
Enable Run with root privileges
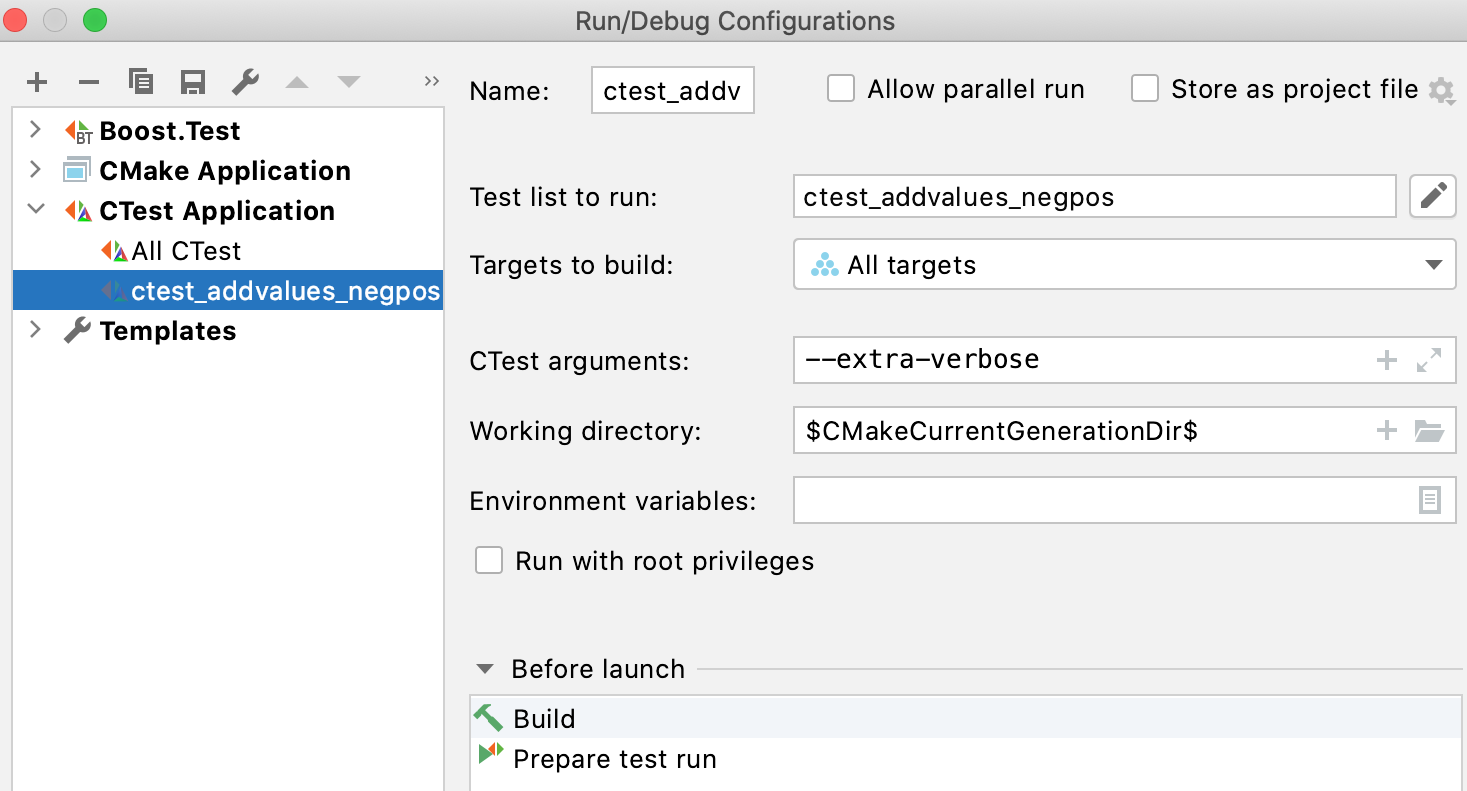point(489,560)
